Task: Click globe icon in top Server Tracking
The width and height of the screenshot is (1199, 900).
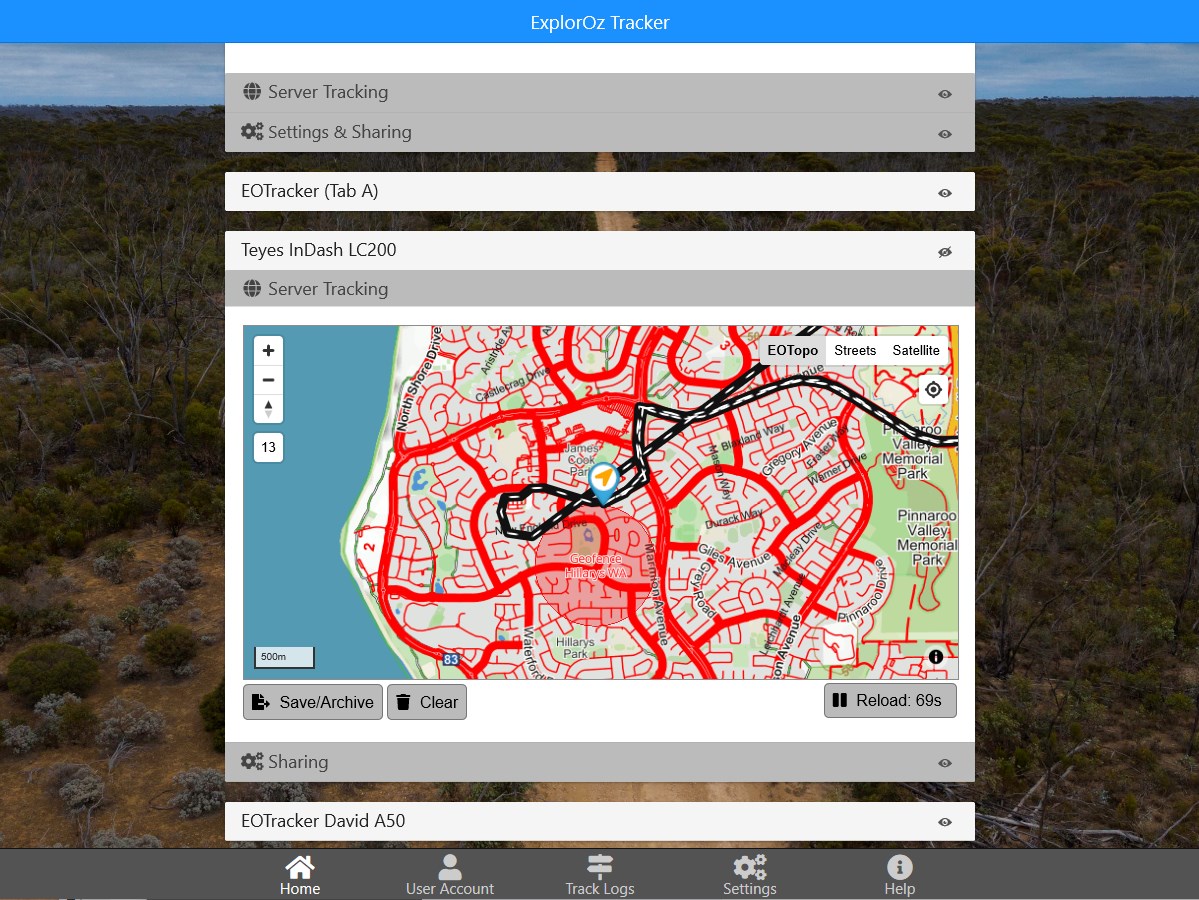Action: pyautogui.click(x=252, y=92)
